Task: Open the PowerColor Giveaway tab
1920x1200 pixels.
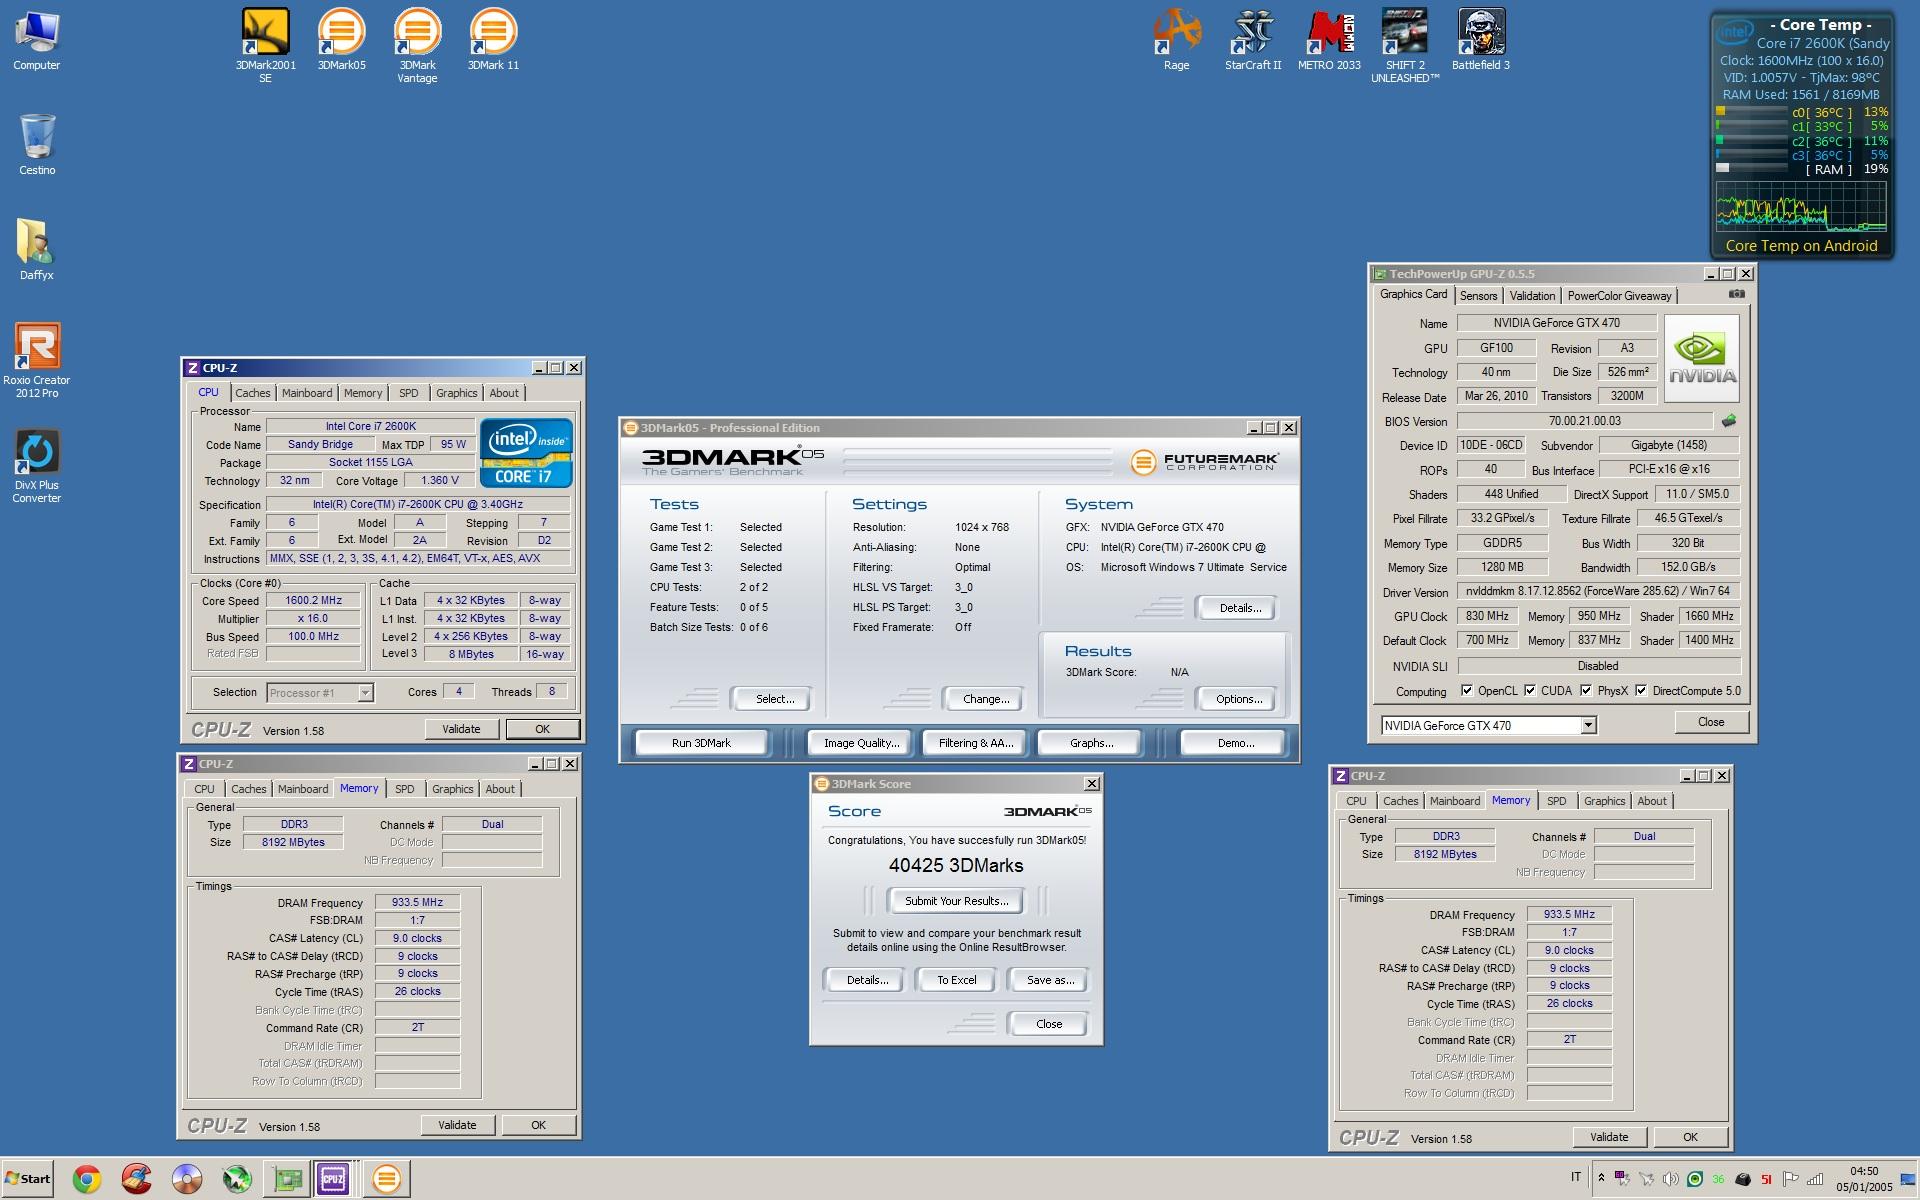Action: 1619,296
